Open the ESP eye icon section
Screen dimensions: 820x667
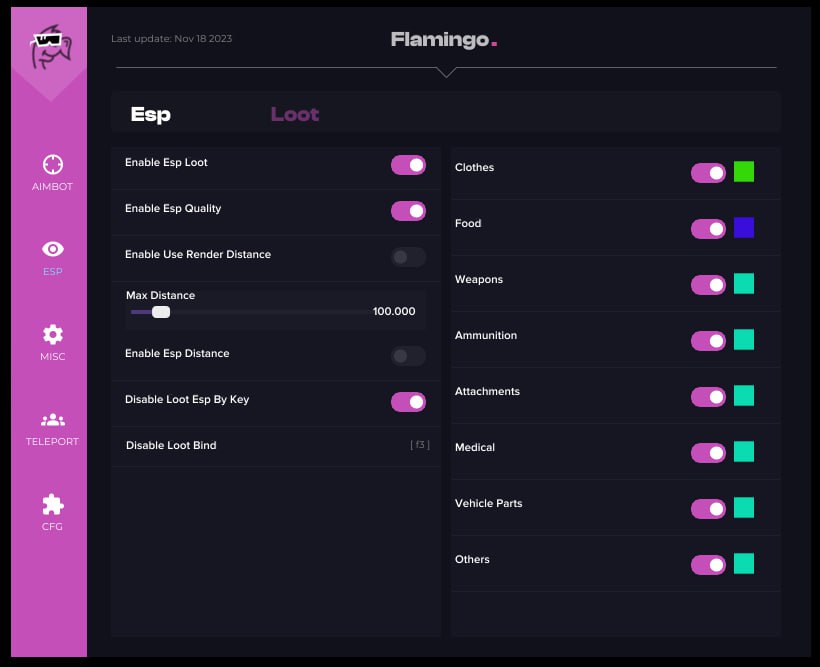[x=52, y=258]
